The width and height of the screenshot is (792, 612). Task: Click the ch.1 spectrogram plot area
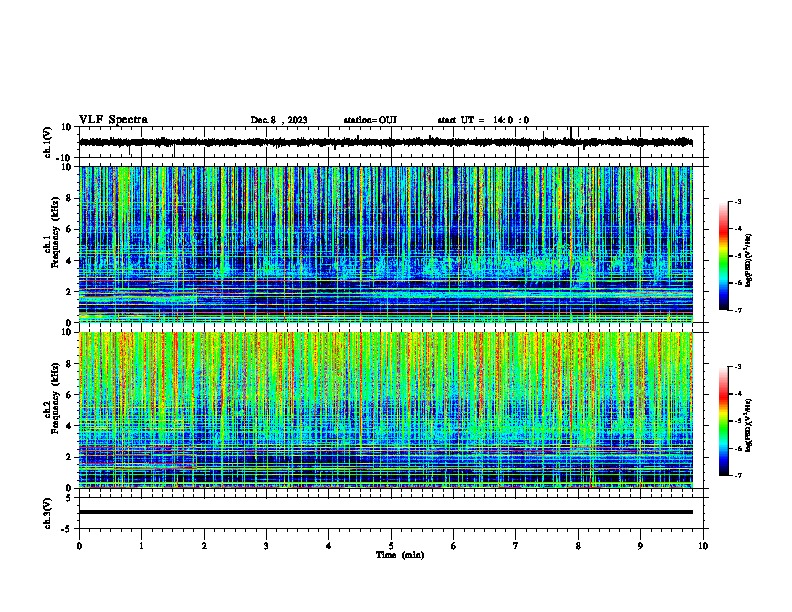pos(386,244)
